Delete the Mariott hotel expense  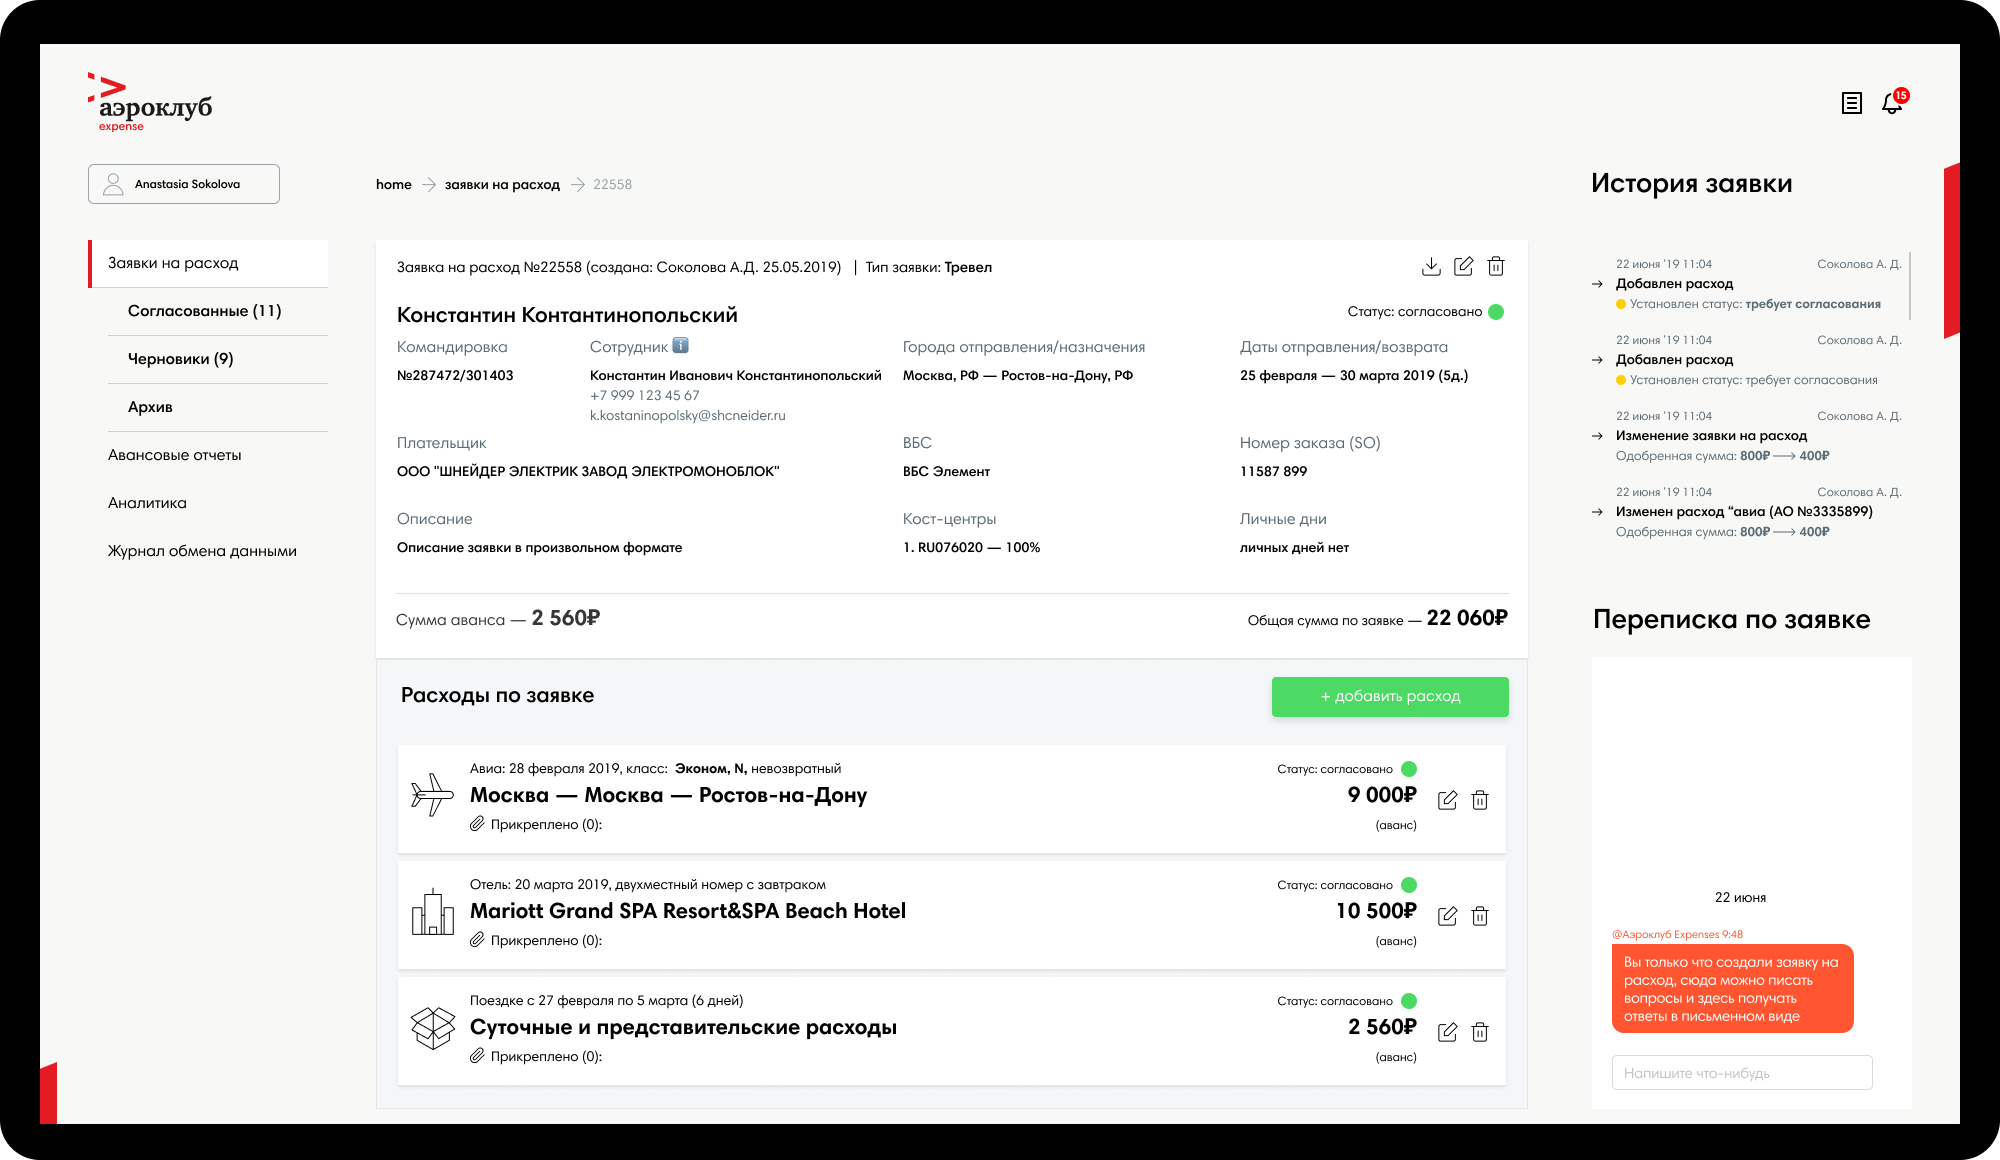[1480, 916]
